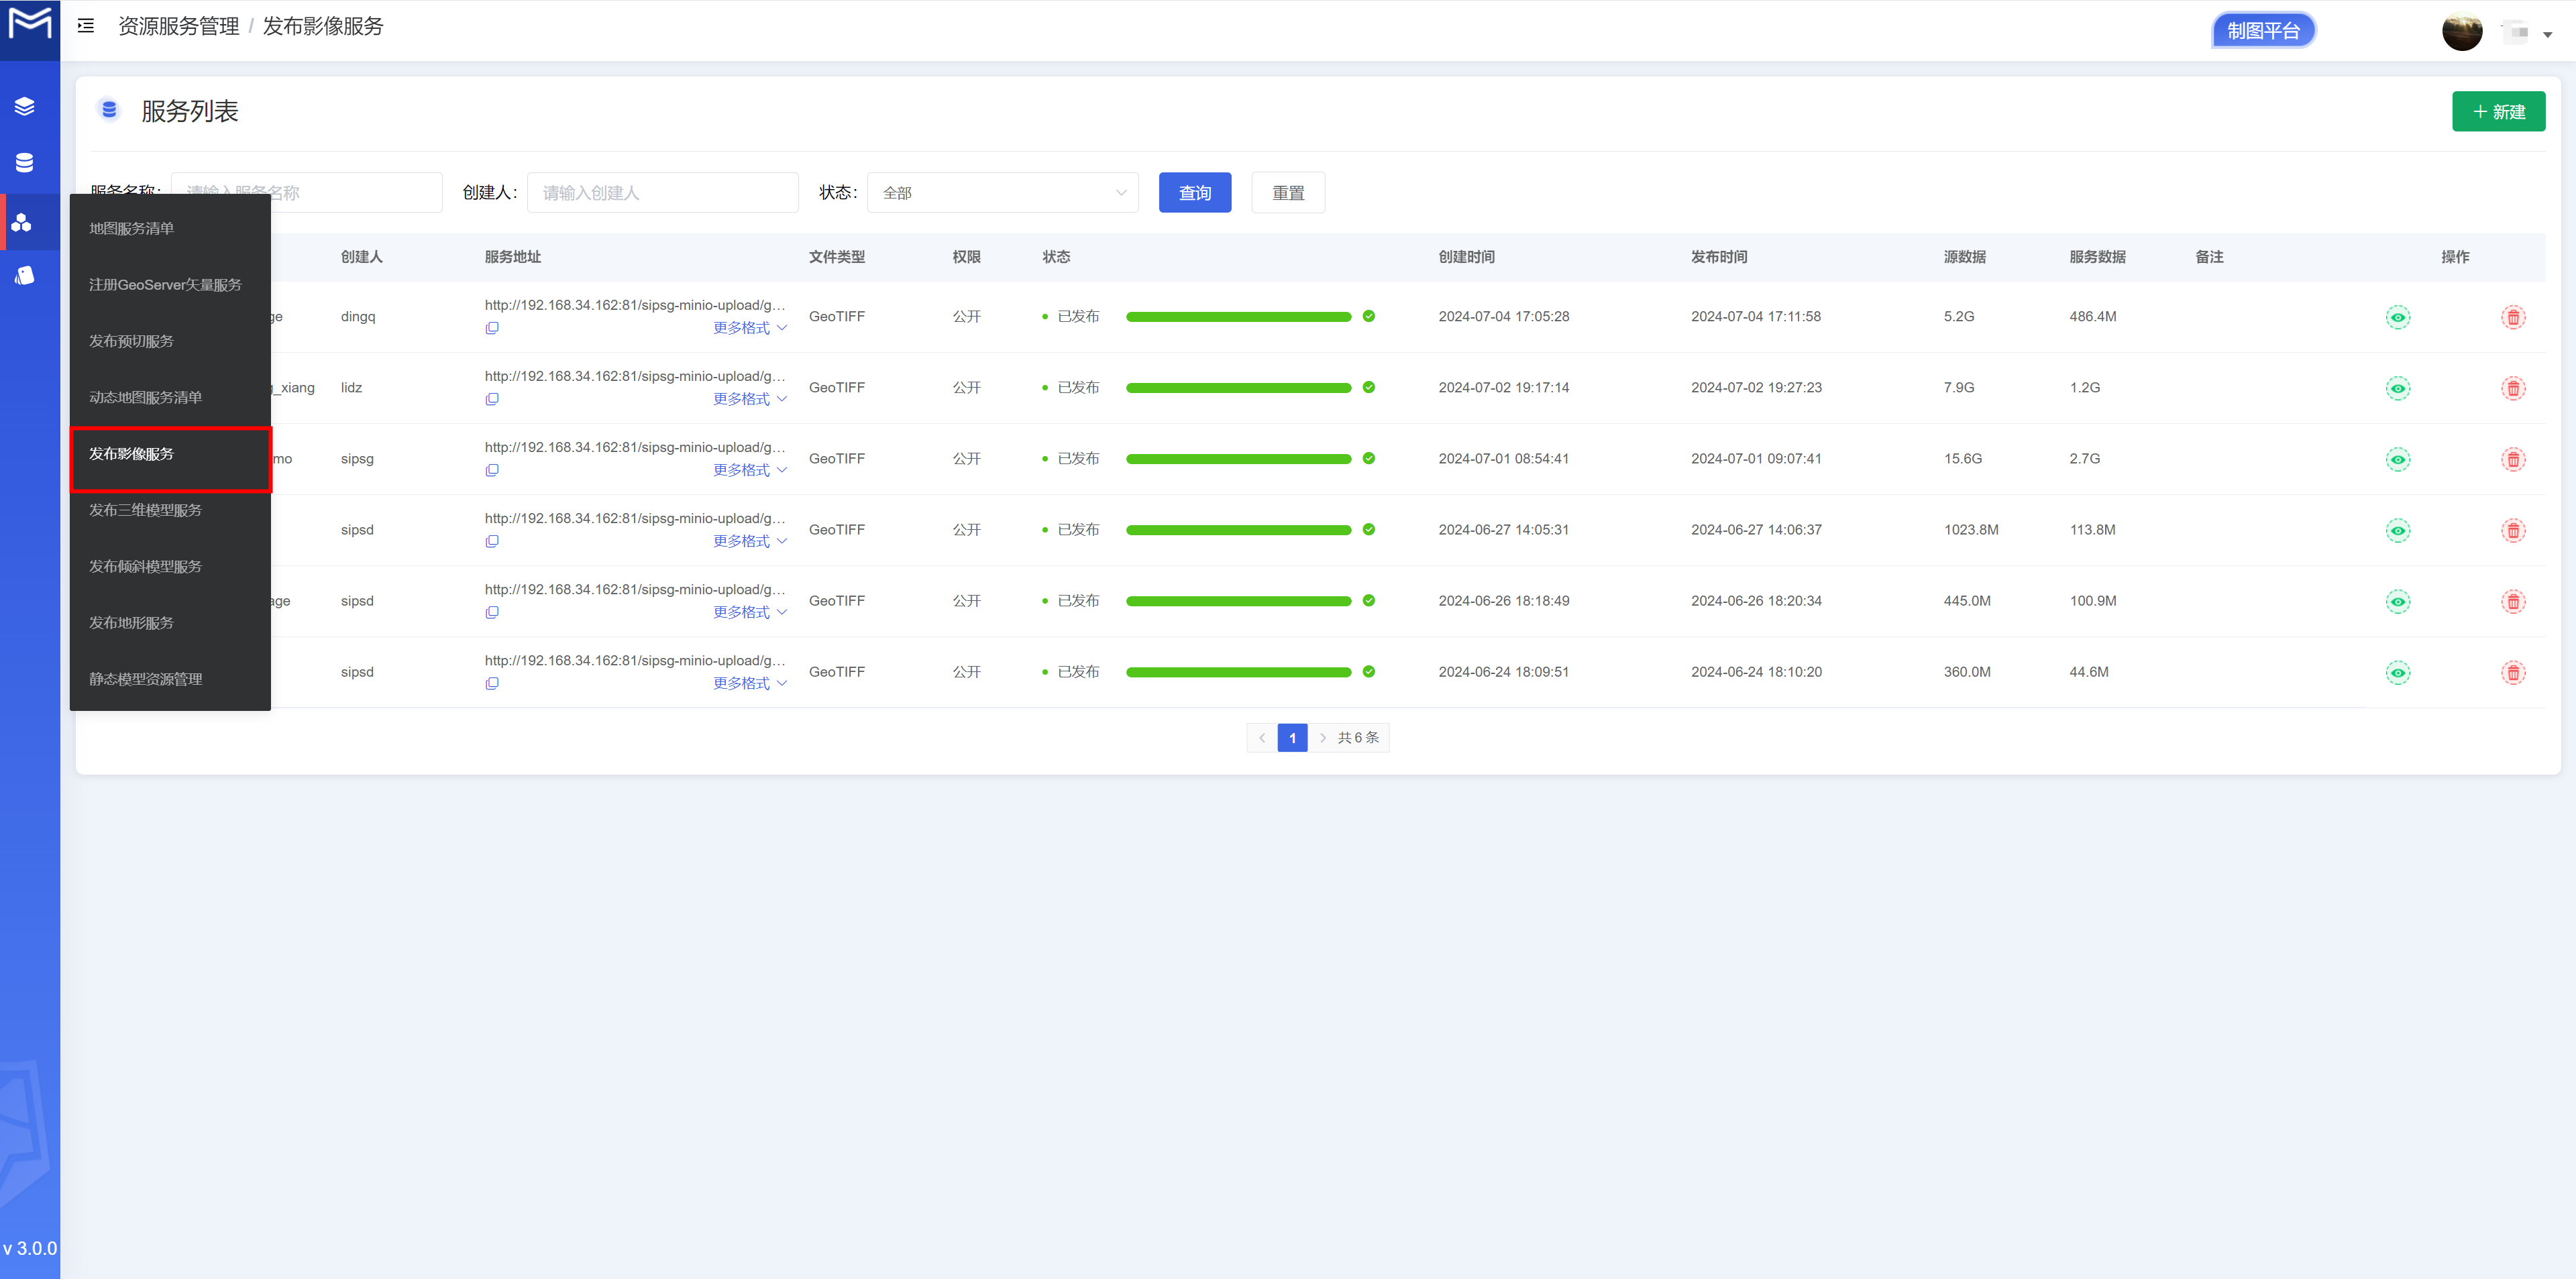2576x1279 pixels.
Task: Delete the service with 15.6G source data
Action: (2513, 459)
